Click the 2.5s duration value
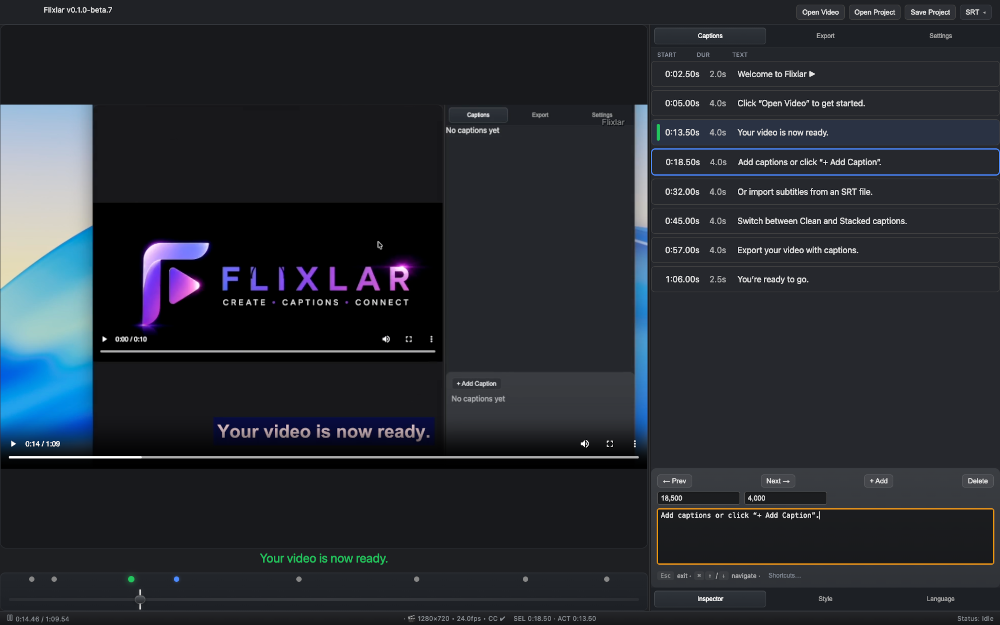 point(717,279)
